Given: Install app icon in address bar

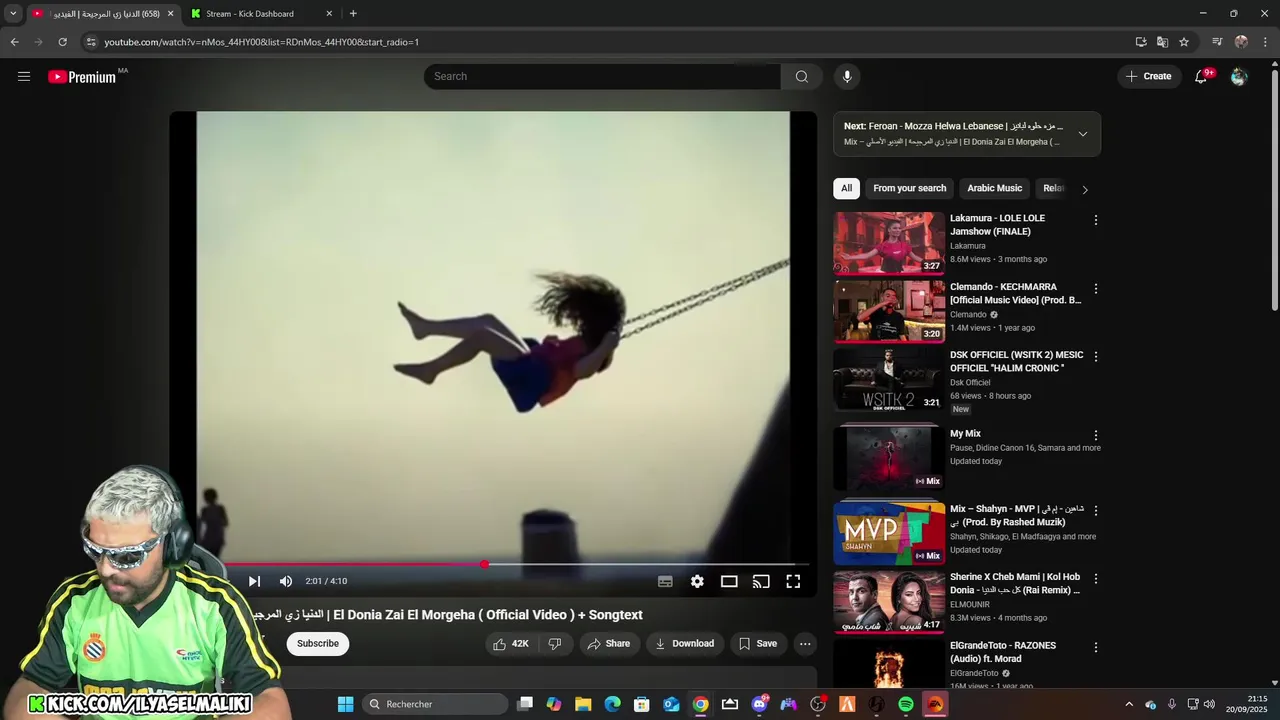Looking at the screenshot, I should click(x=1141, y=42).
